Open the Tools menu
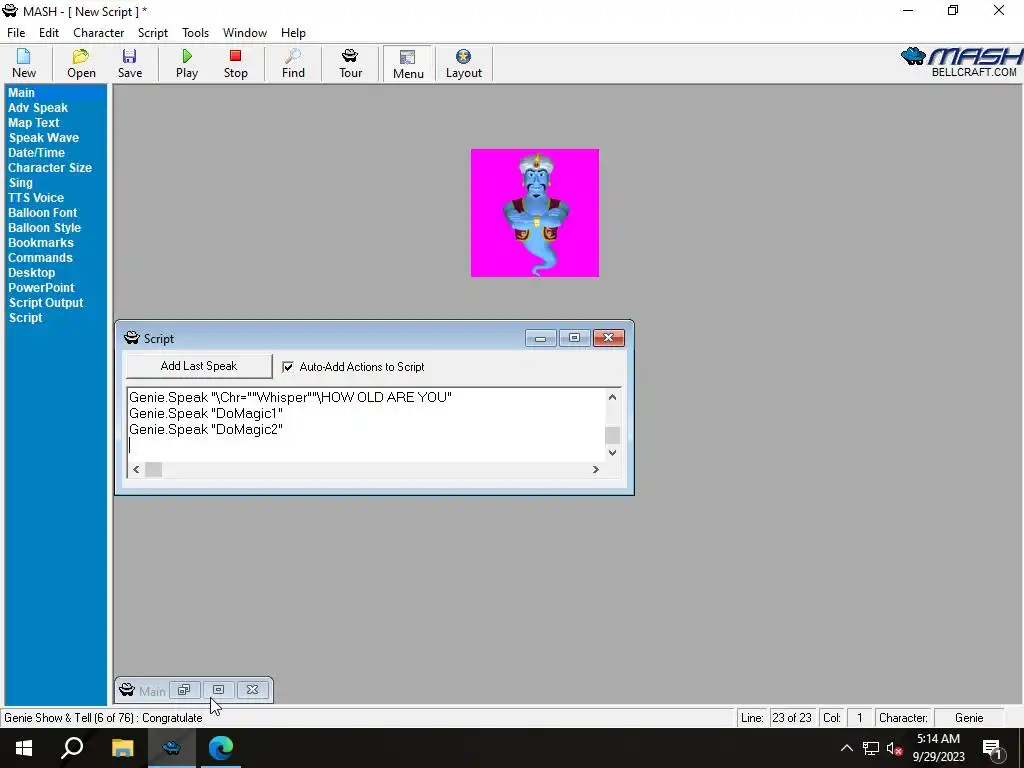This screenshot has height=768, width=1024. 195,33
